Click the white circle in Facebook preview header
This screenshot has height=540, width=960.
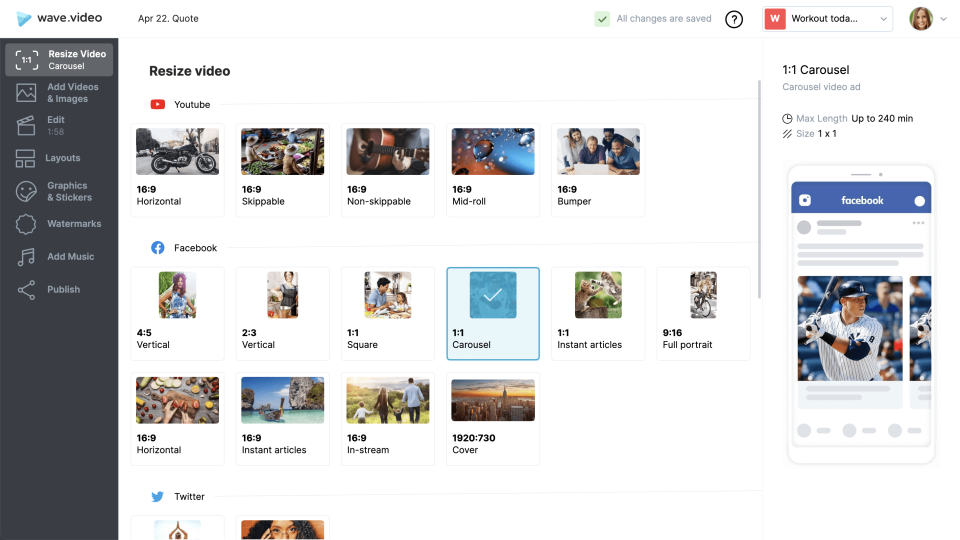(x=919, y=201)
